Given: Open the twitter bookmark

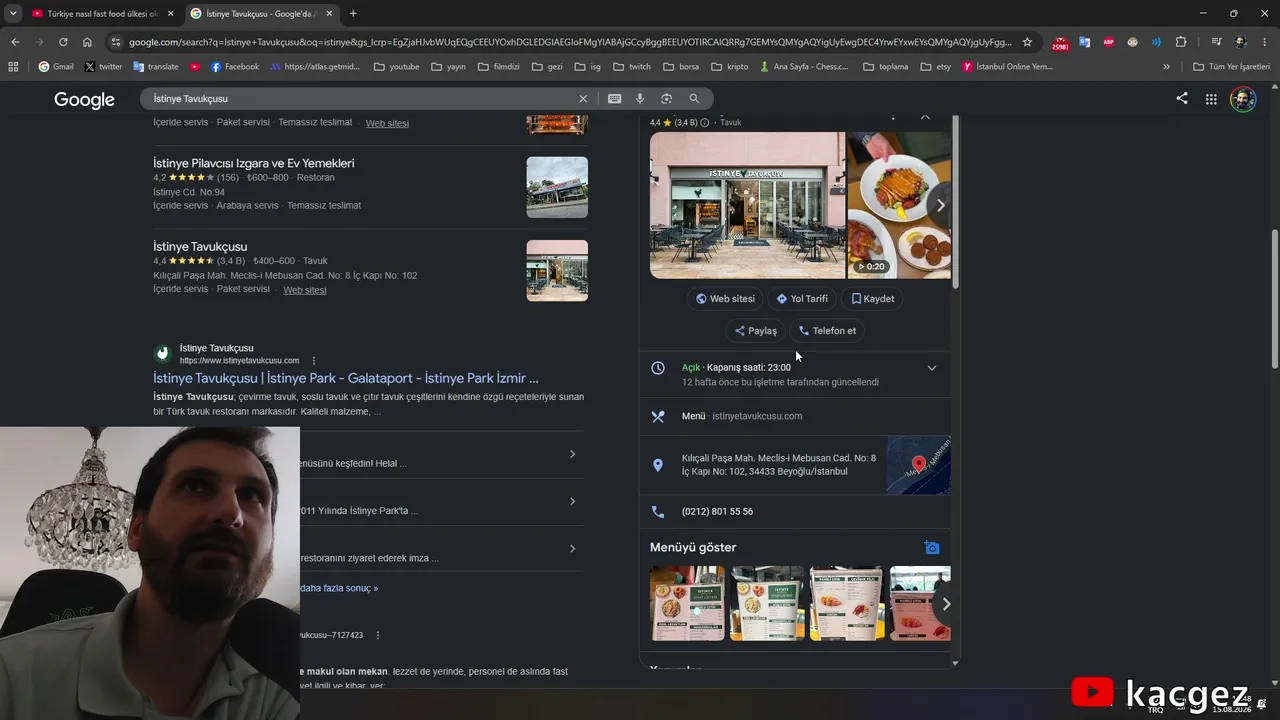Looking at the screenshot, I should [103, 67].
